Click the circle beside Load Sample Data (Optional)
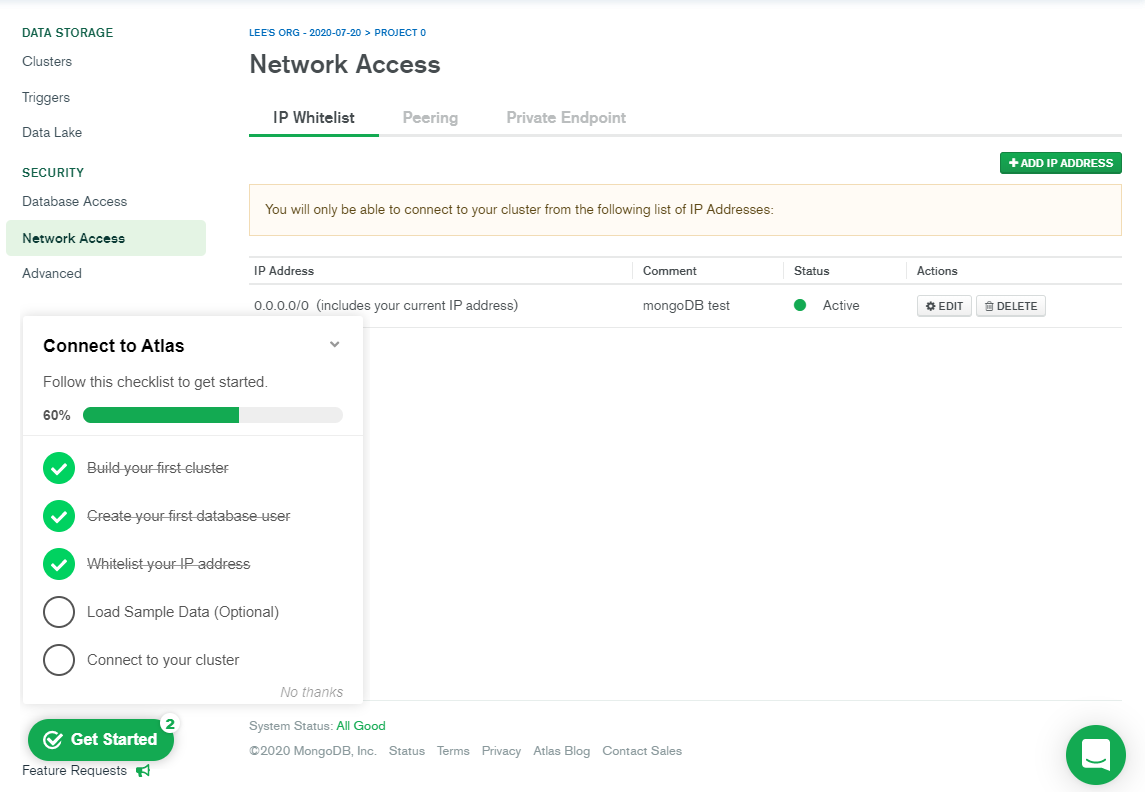The image size is (1145, 792). coord(59,612)
